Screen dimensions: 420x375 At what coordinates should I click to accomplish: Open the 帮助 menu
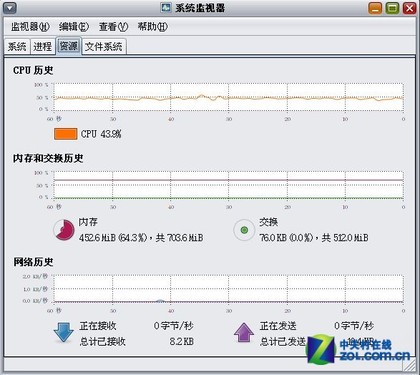point(153,27)
